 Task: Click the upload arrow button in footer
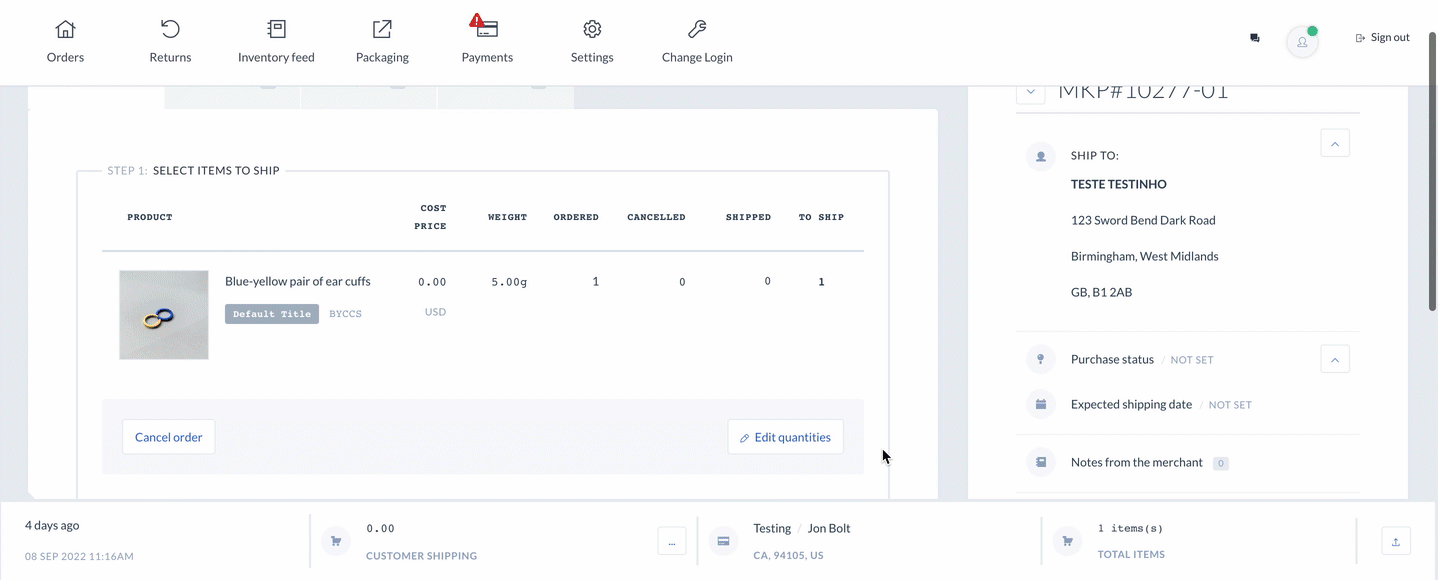(1396, 541)
